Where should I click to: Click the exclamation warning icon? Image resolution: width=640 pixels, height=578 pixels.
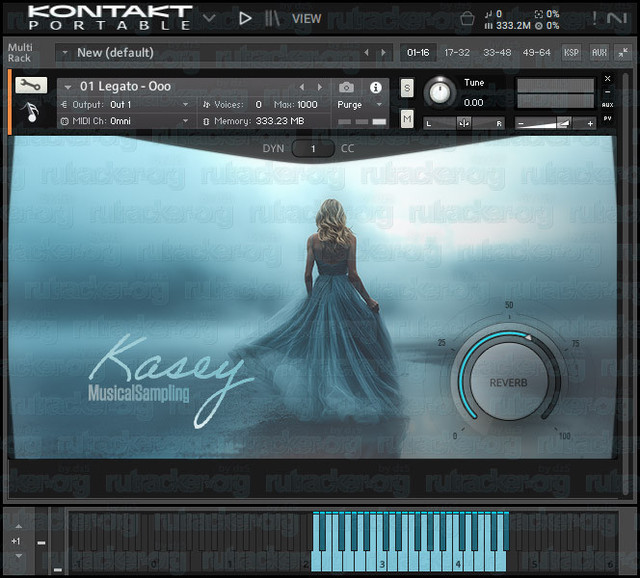(594, 18)
